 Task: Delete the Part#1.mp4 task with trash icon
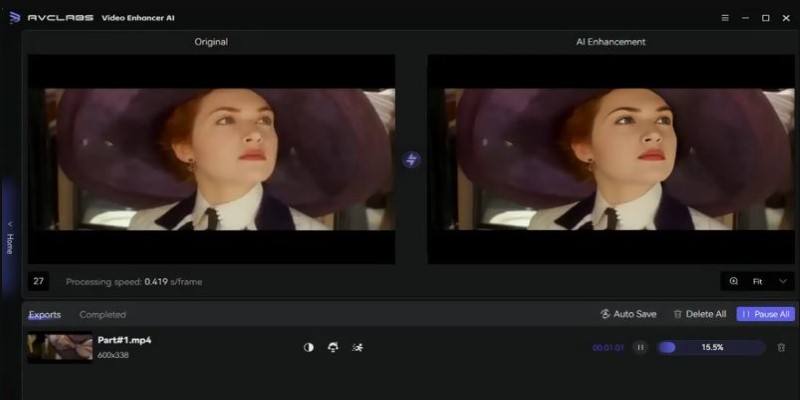[781, 347]
